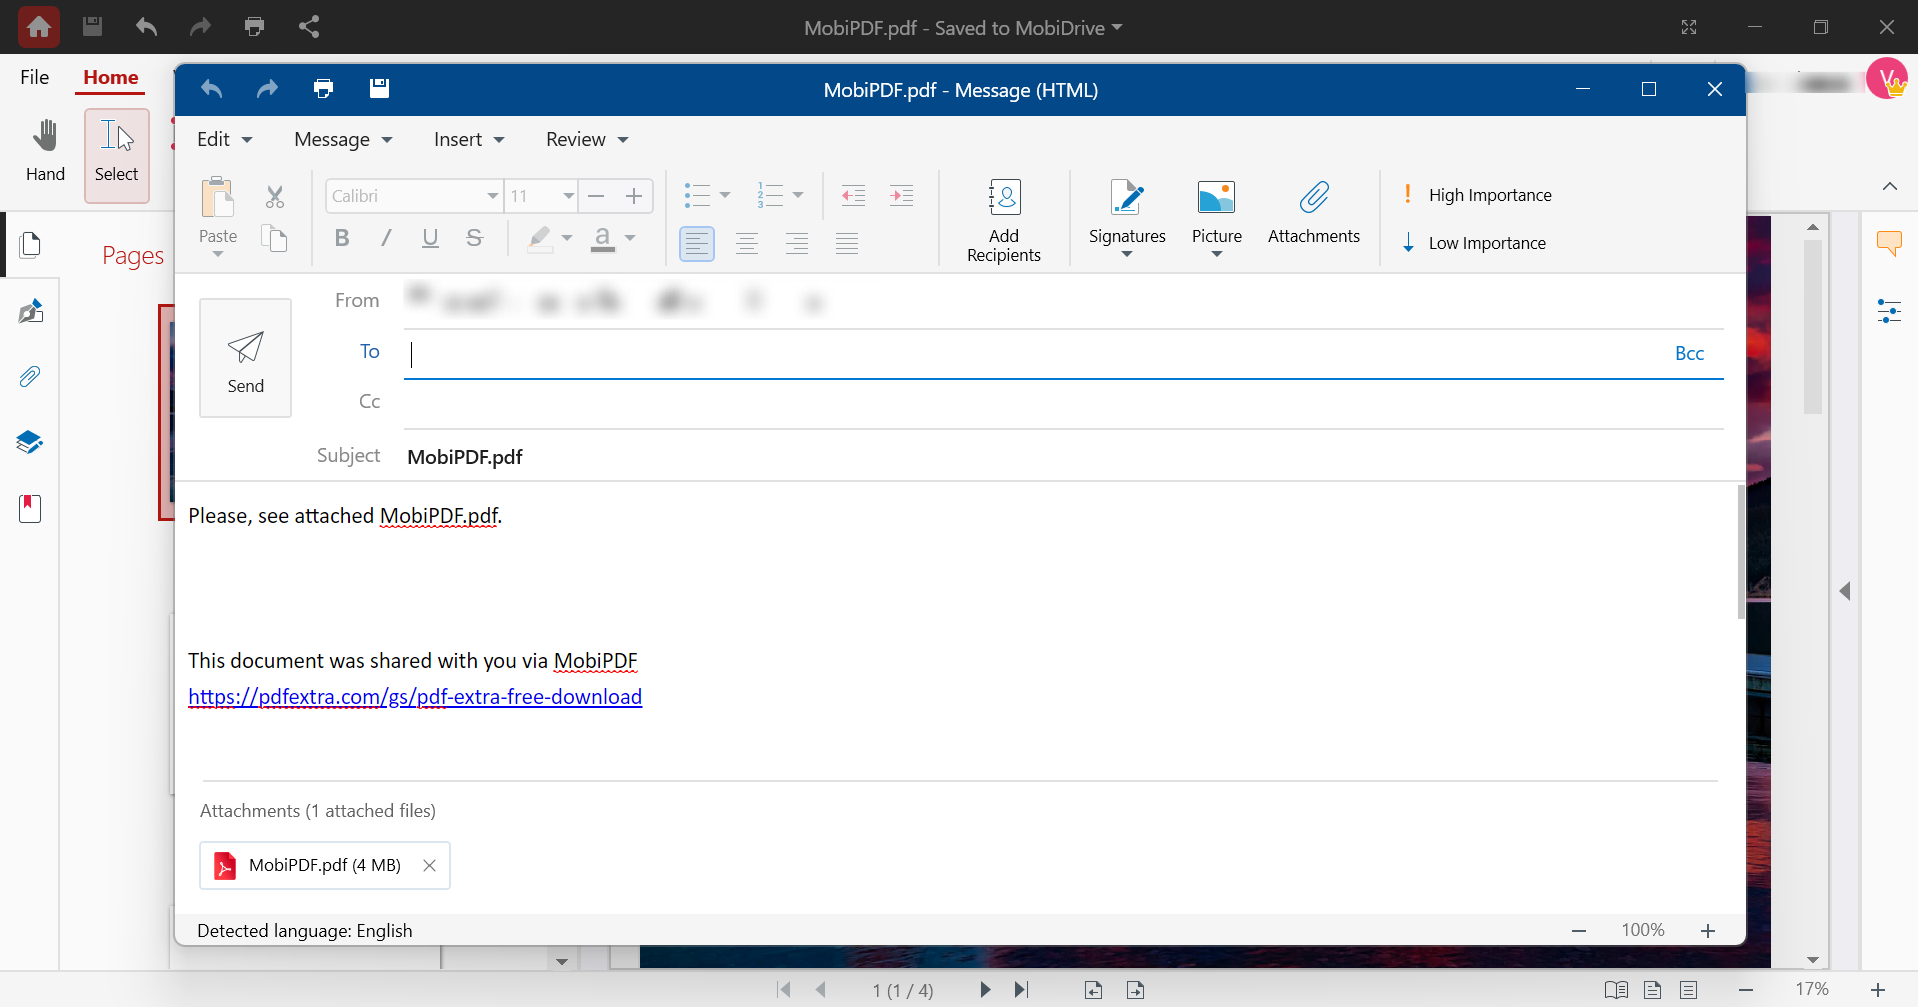This screenshot has width=1918, height=1007.
Task: Zoom in message with plus
Action: tap(1708, 931)
